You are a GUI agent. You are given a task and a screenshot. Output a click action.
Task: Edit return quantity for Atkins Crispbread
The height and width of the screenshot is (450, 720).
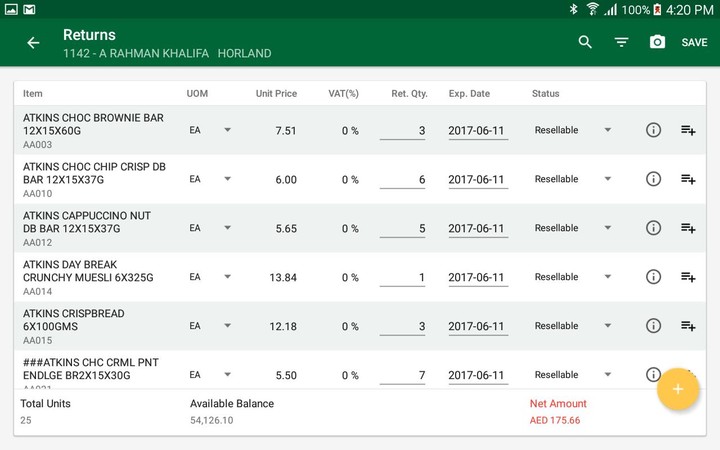point(403,327)
